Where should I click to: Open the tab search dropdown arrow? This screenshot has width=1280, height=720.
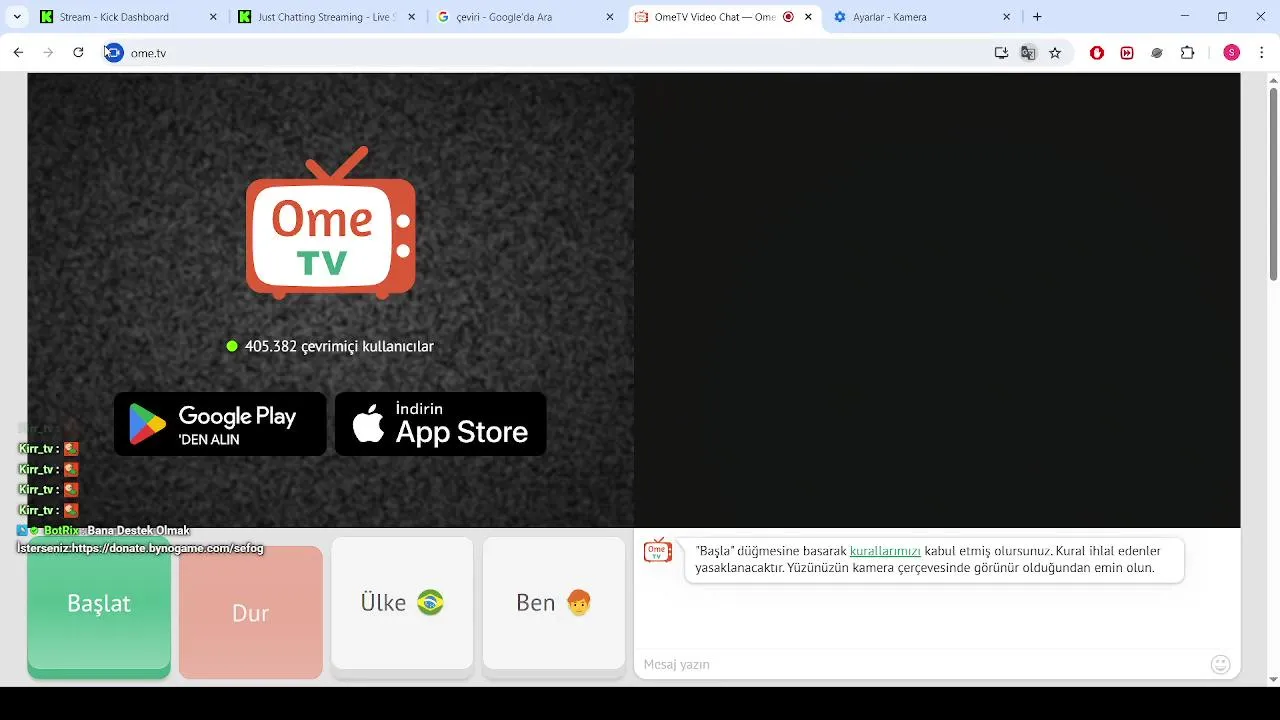pos(17,17)
